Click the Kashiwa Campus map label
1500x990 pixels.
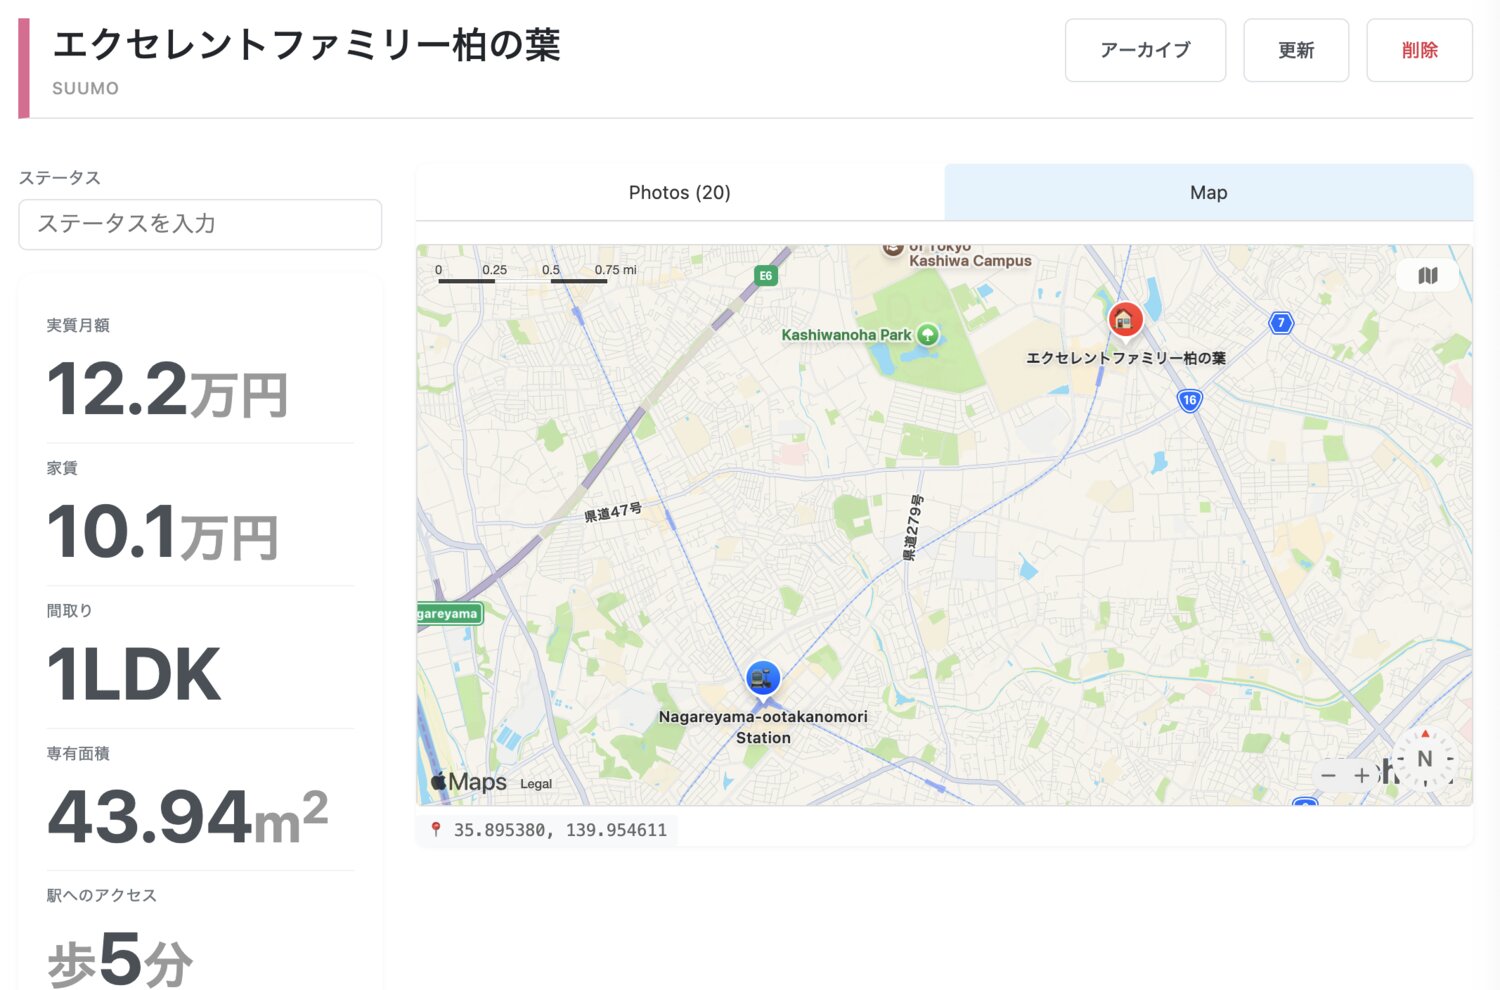pos(970,261)
